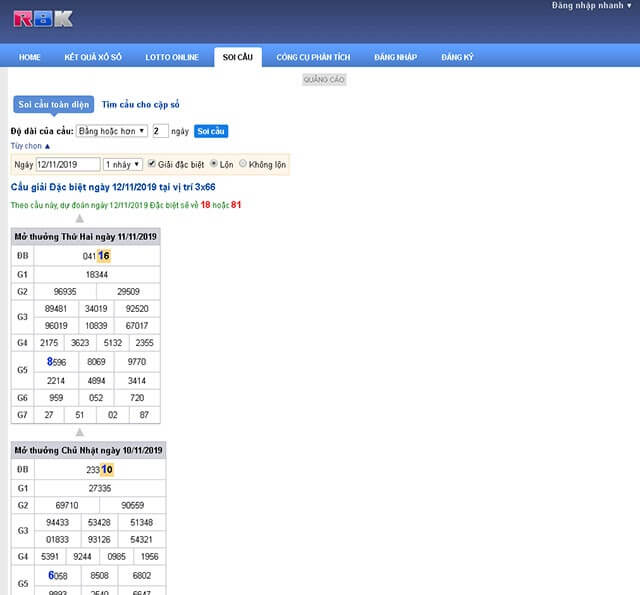
Task: Open the 1 nháy dropdown
Action: click(x=123, y=164)
